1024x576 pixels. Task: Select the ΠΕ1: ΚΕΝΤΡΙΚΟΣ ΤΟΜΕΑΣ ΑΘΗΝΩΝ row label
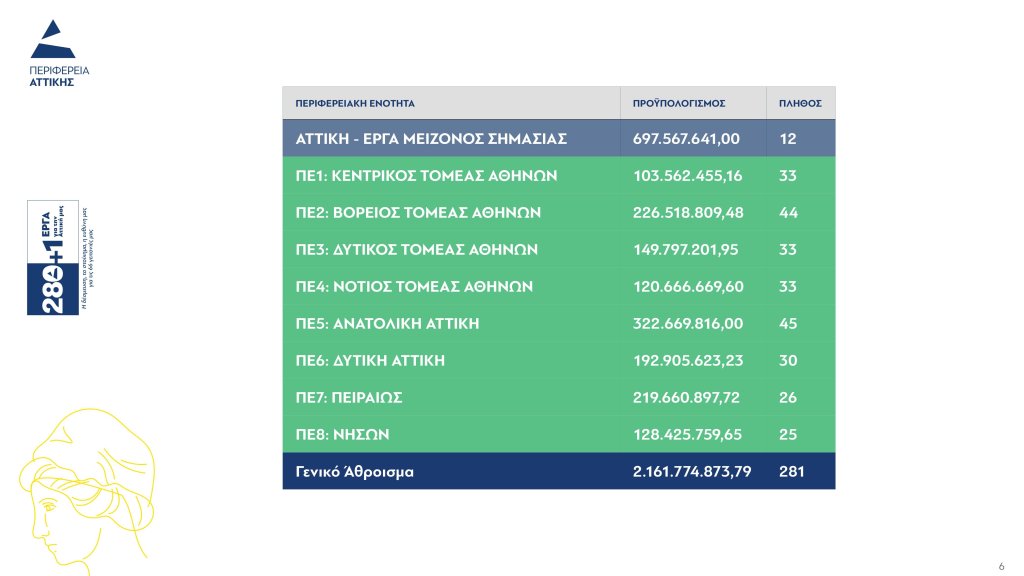click(426, 176)
